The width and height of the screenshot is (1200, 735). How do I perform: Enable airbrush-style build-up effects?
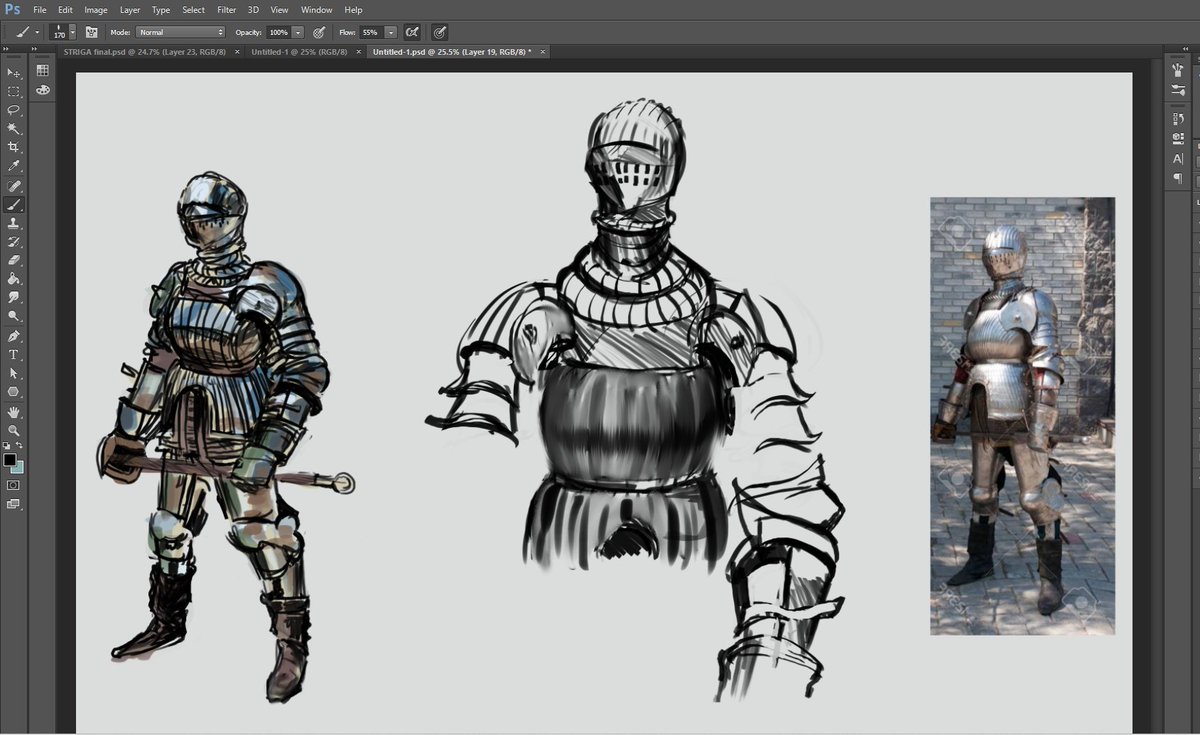411,32
